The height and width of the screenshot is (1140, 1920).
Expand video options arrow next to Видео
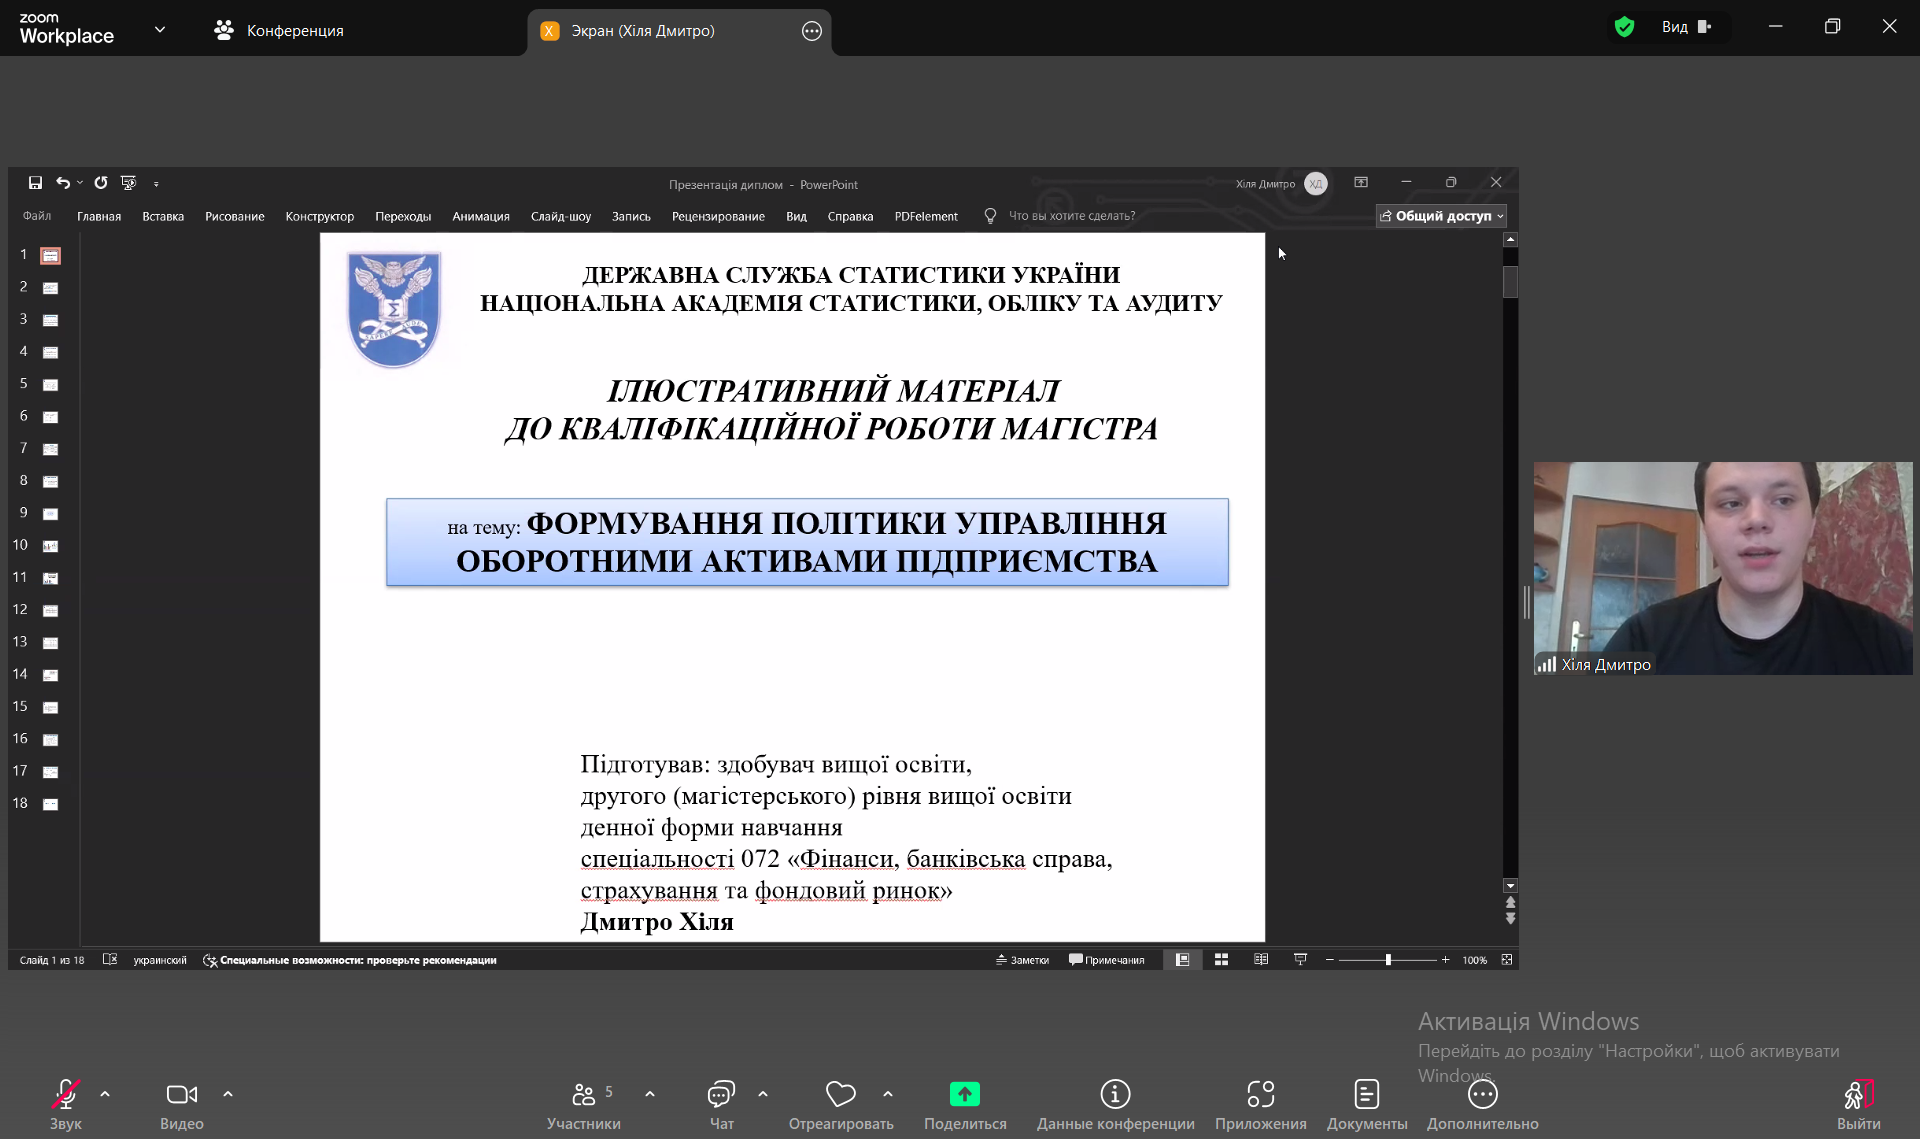tap(228, 1094)
